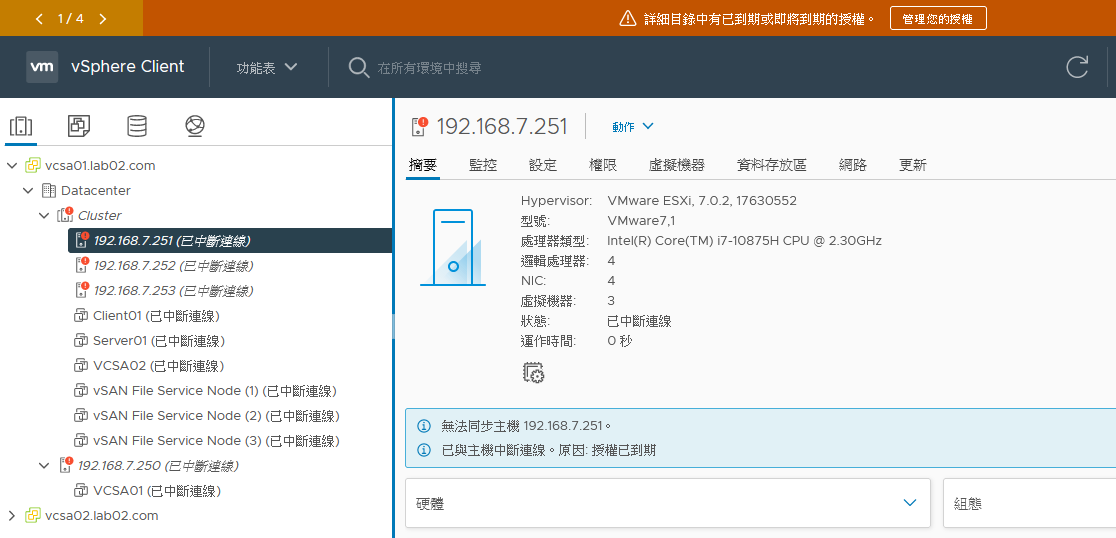Viewport: 1116px width, 538px height.
Task: Switch to the 更新 tab
Action: pyautogui.click(x=912, y=165)
